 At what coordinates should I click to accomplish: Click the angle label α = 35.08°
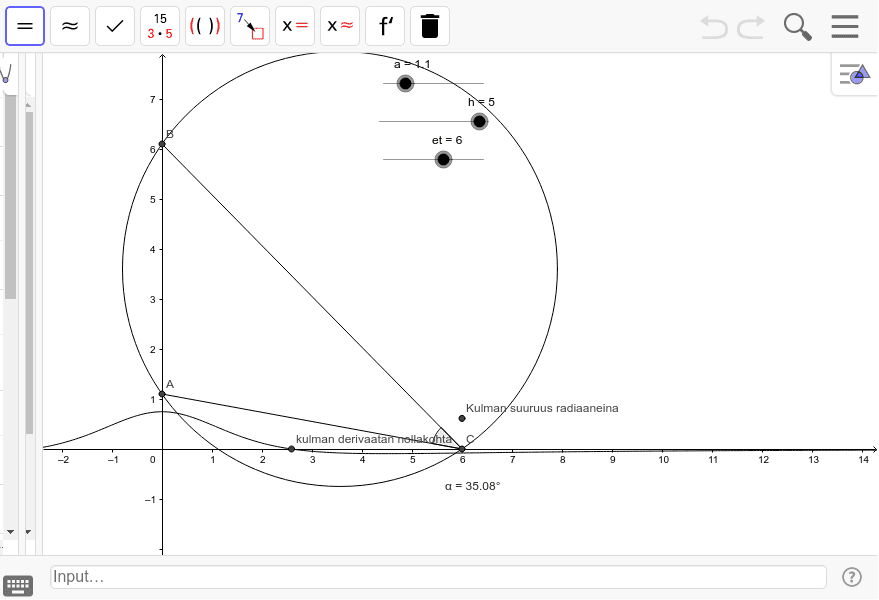pos(473,486)
